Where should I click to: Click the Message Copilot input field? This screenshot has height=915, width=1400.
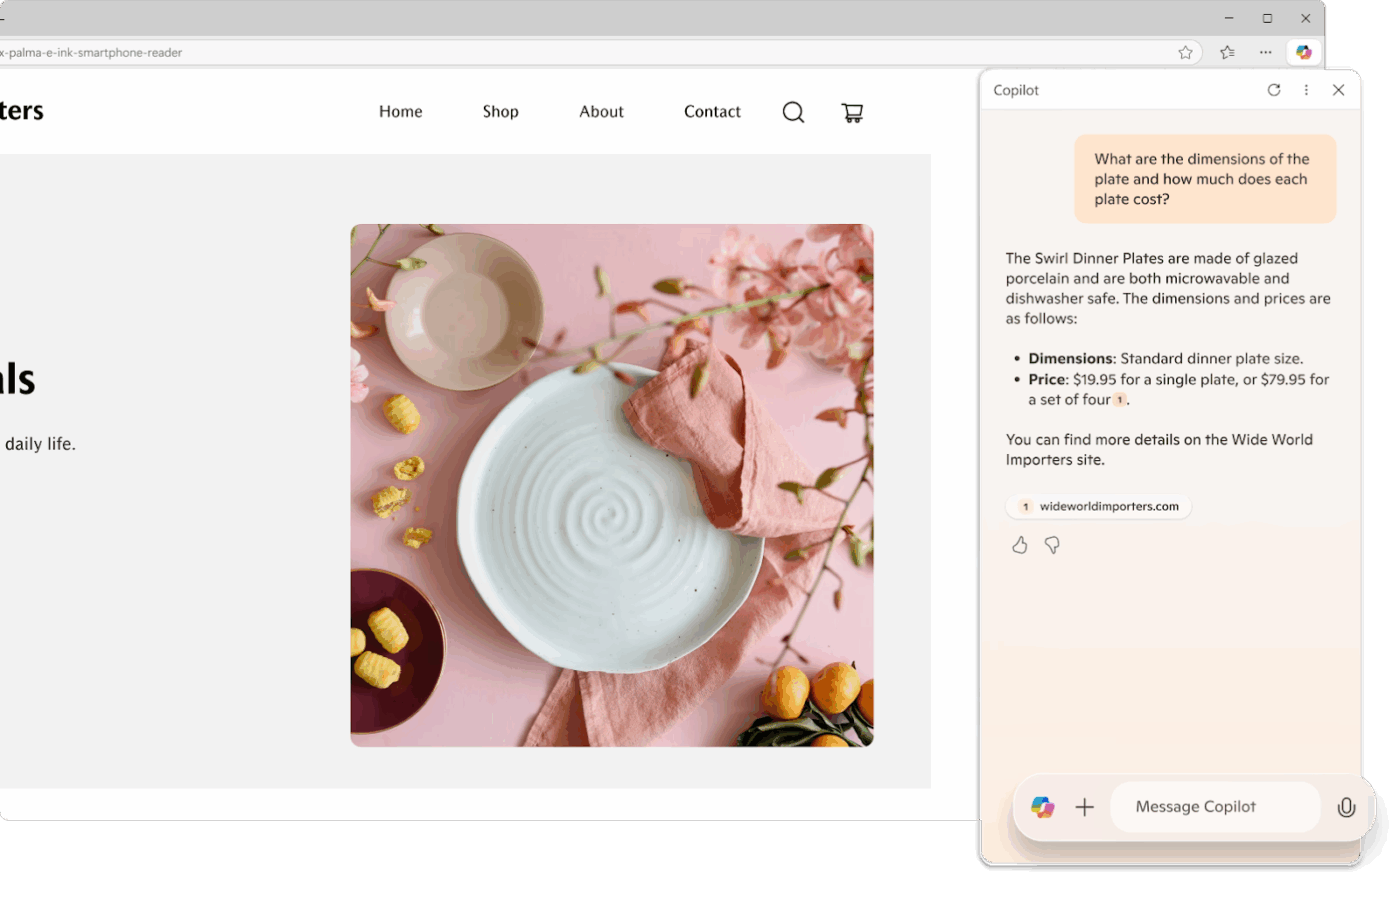pos(1215,807)
